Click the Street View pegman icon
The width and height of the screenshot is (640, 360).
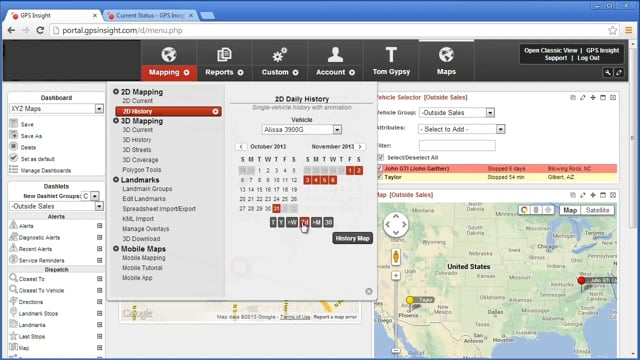(x=396, y=257)
